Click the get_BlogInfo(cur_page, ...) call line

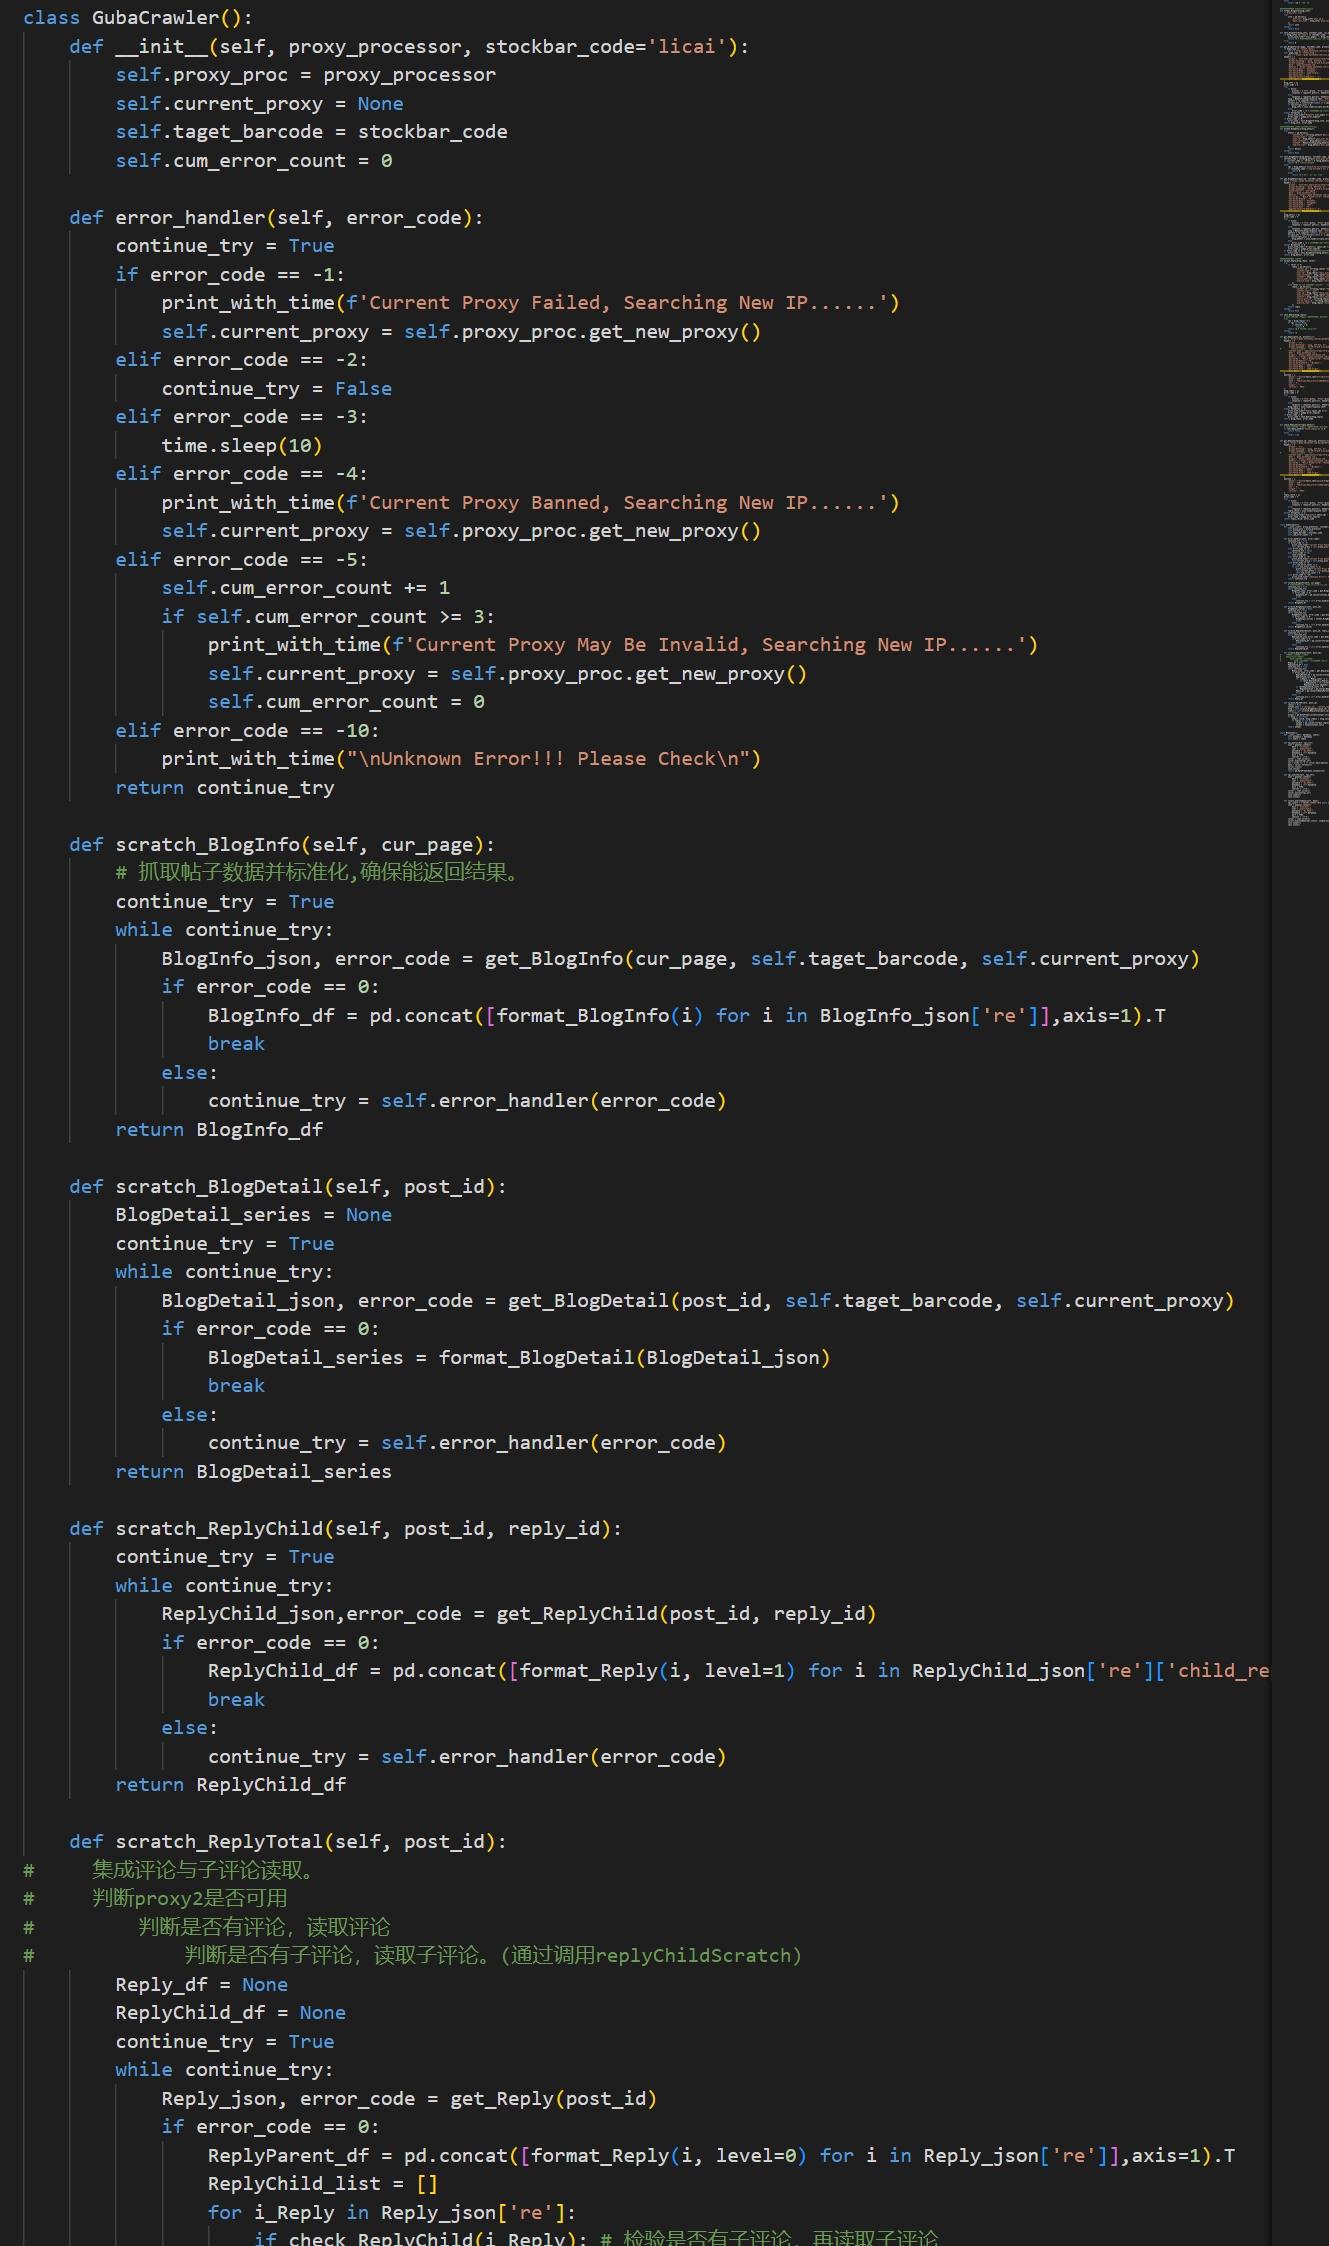coord(680,958)
